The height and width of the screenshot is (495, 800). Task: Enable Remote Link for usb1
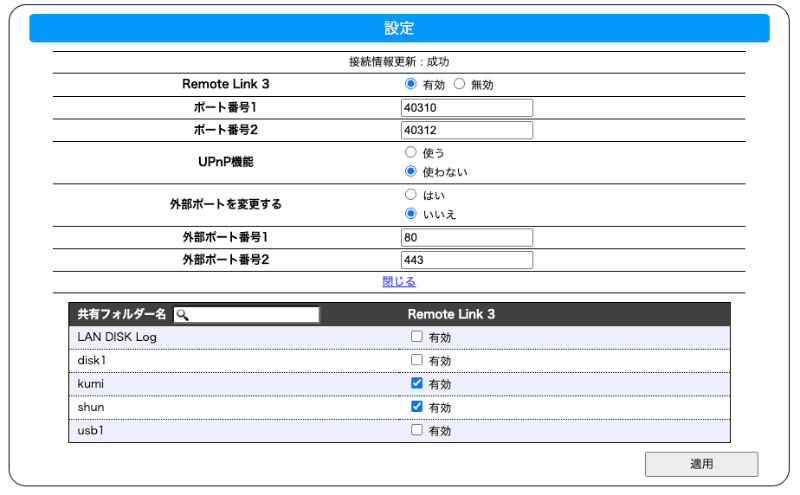417,430
